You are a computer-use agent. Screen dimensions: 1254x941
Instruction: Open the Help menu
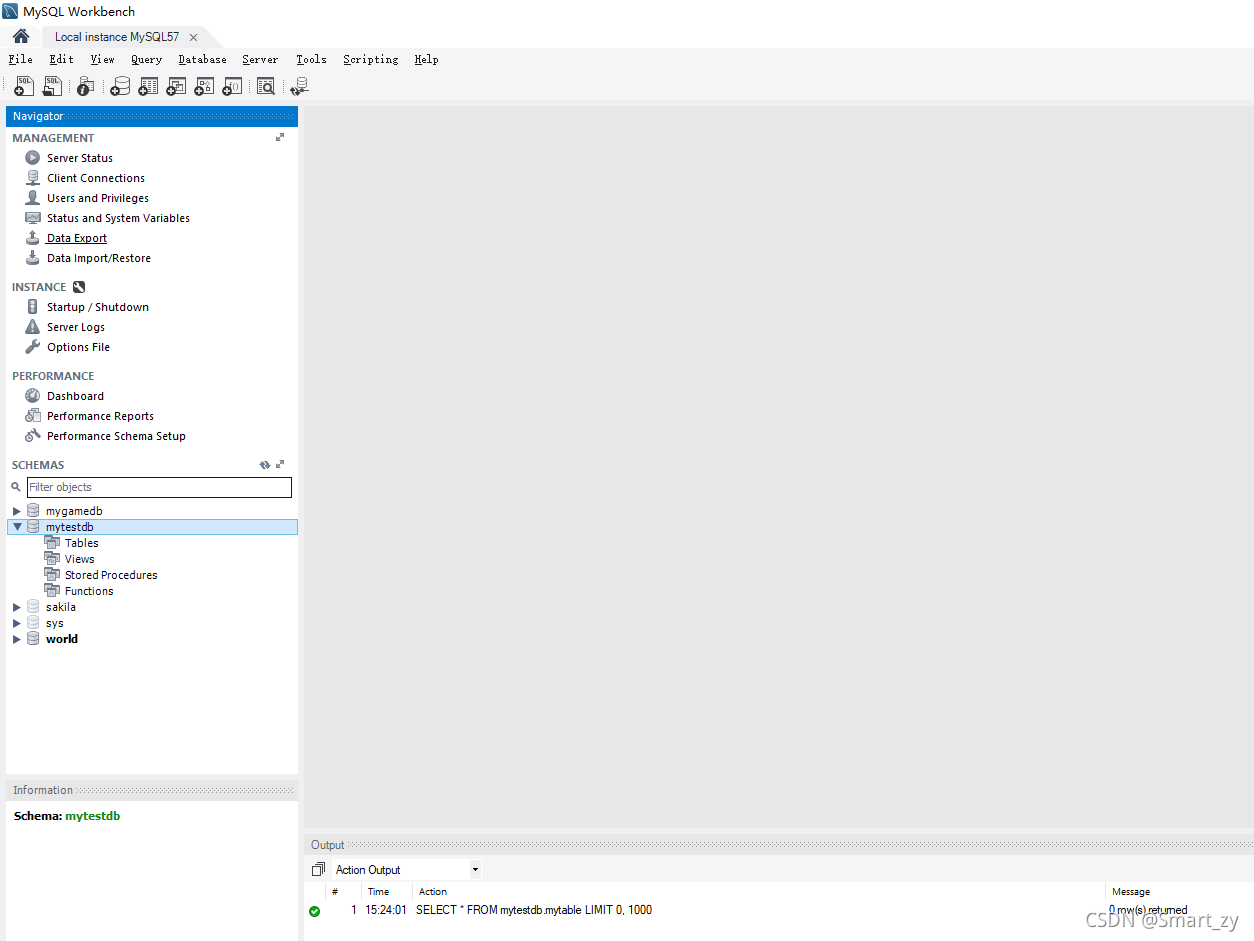(x=427, y=59)
